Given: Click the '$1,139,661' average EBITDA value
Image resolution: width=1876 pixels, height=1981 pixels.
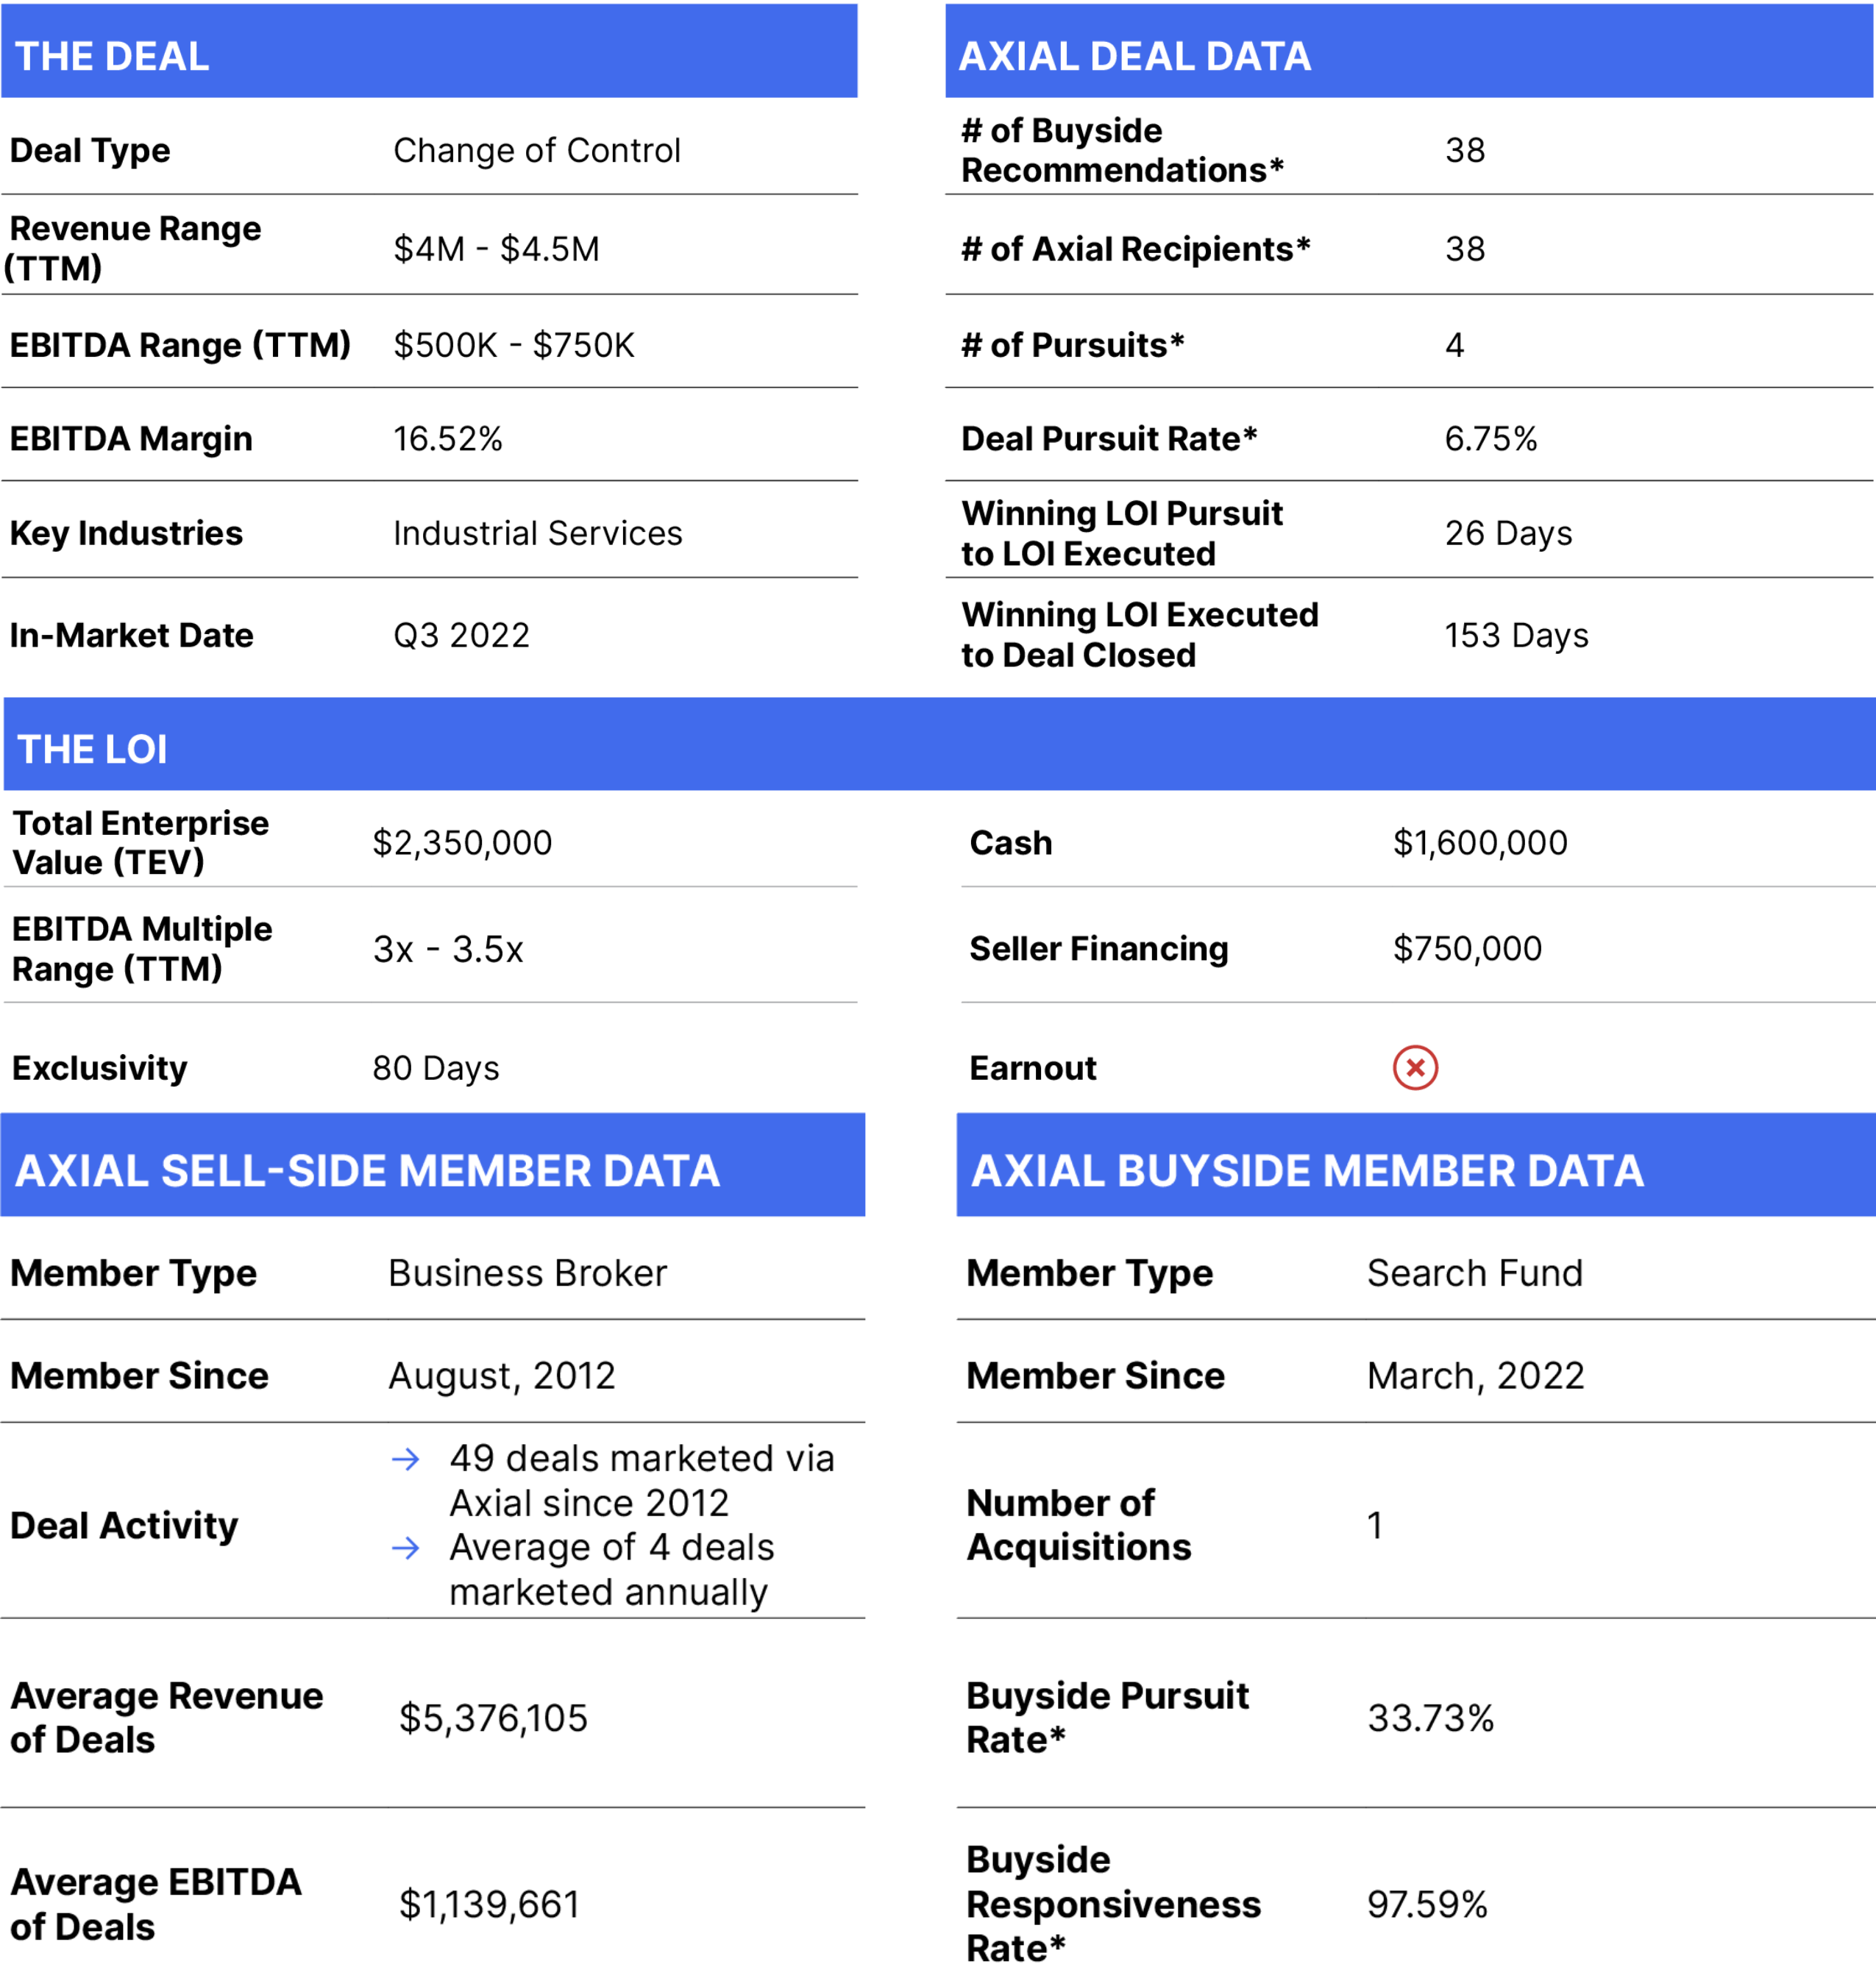Looking at the screenshot, I should [x=489, y=1904].
